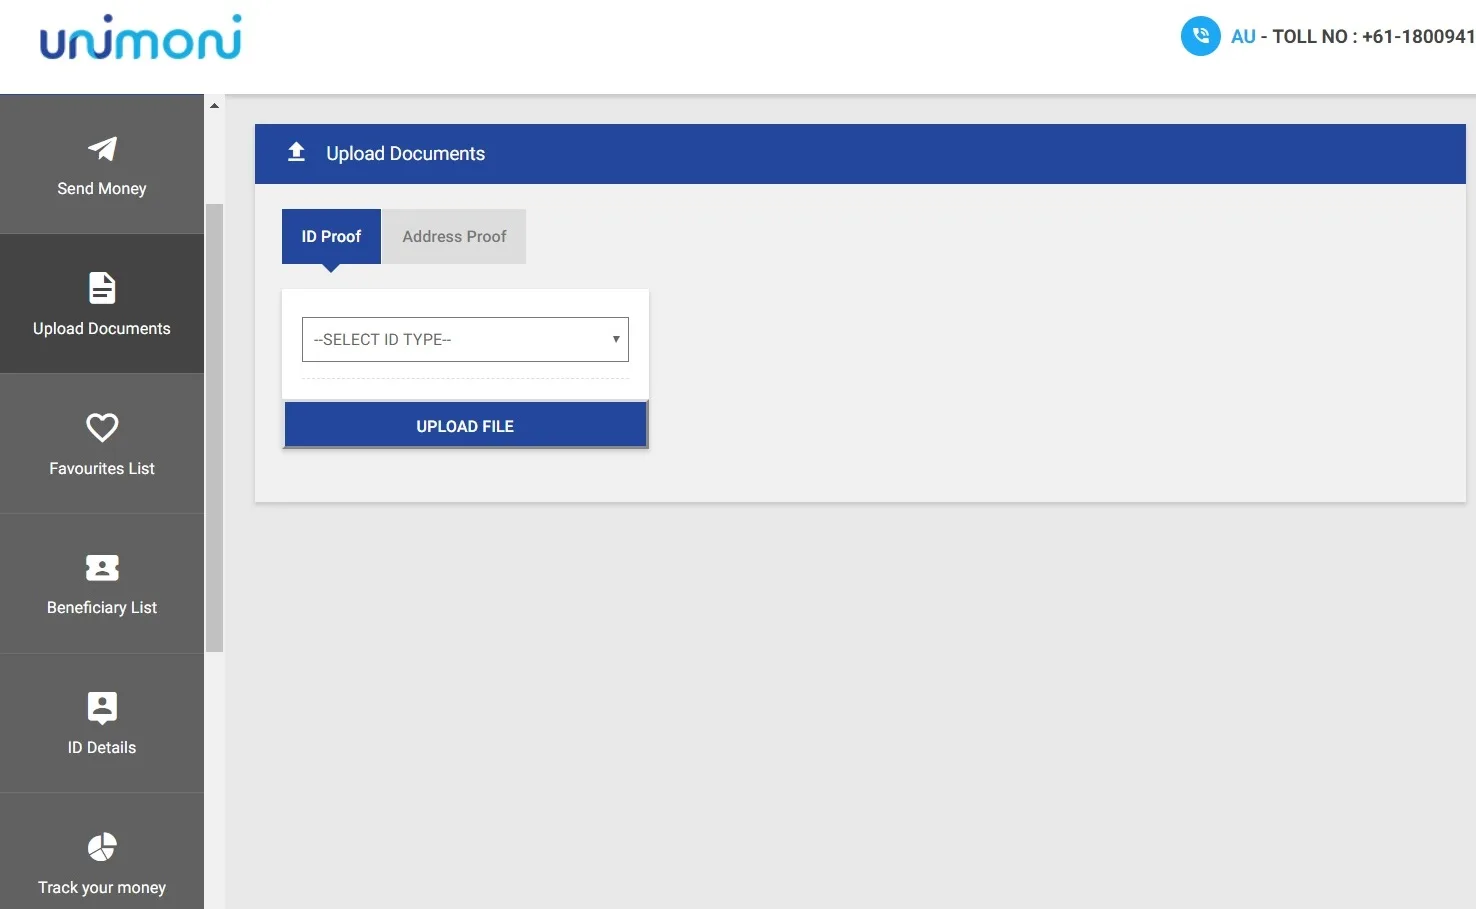Click the upload arrow icon in header

click(296, 151)
